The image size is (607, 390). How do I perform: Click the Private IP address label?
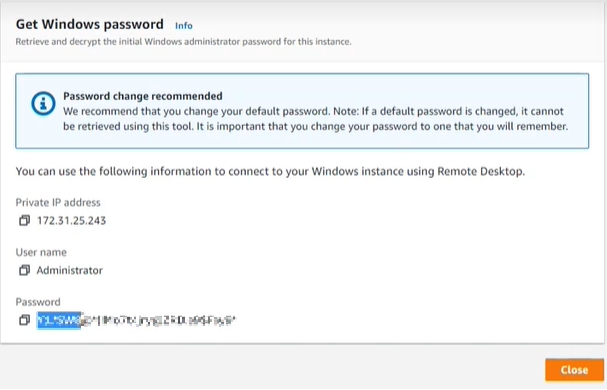pyautogui.click(x=58, y=203)
